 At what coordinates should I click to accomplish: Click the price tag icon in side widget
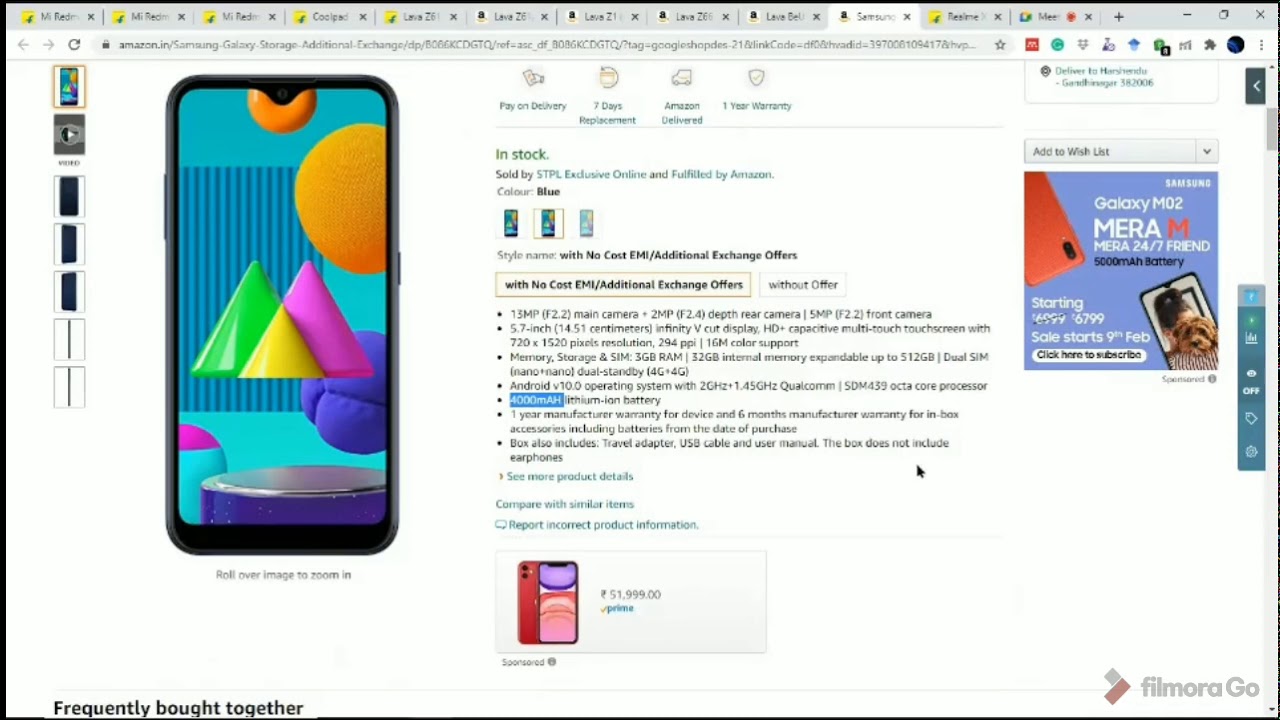pyautogui.click(x=1251, y=419)
